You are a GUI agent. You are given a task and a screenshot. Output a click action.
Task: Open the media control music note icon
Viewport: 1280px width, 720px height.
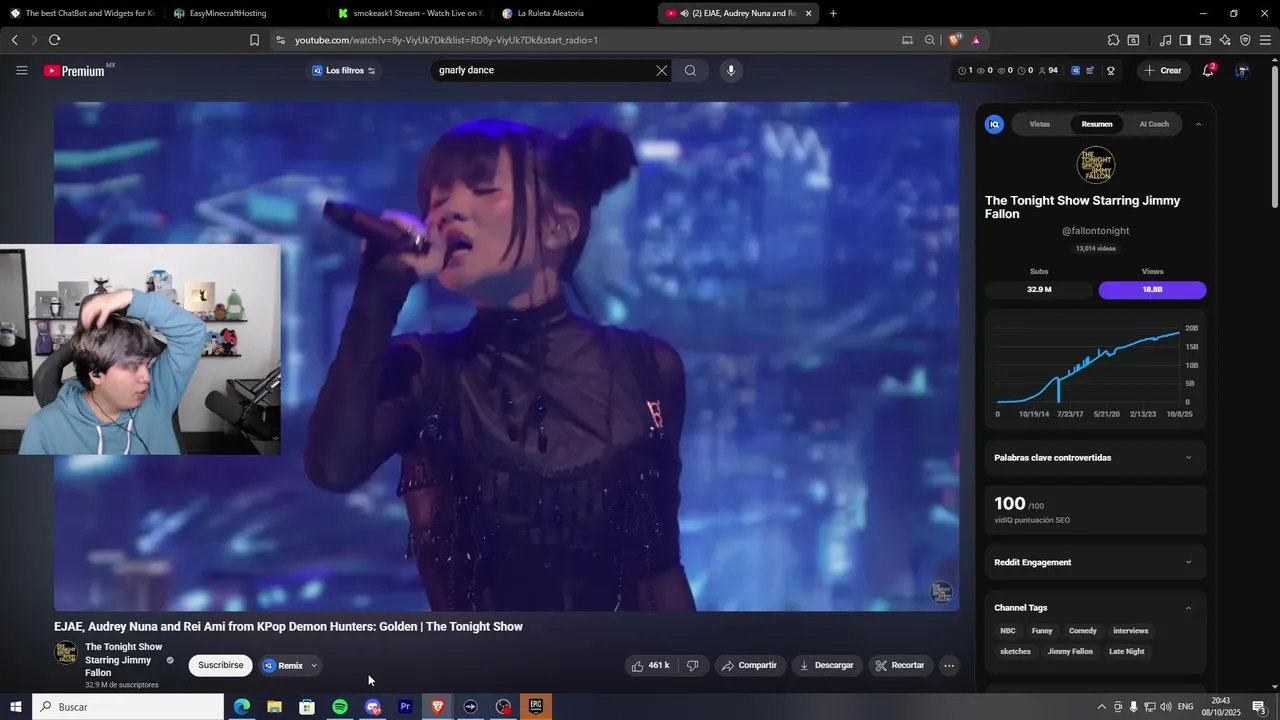1165,40
